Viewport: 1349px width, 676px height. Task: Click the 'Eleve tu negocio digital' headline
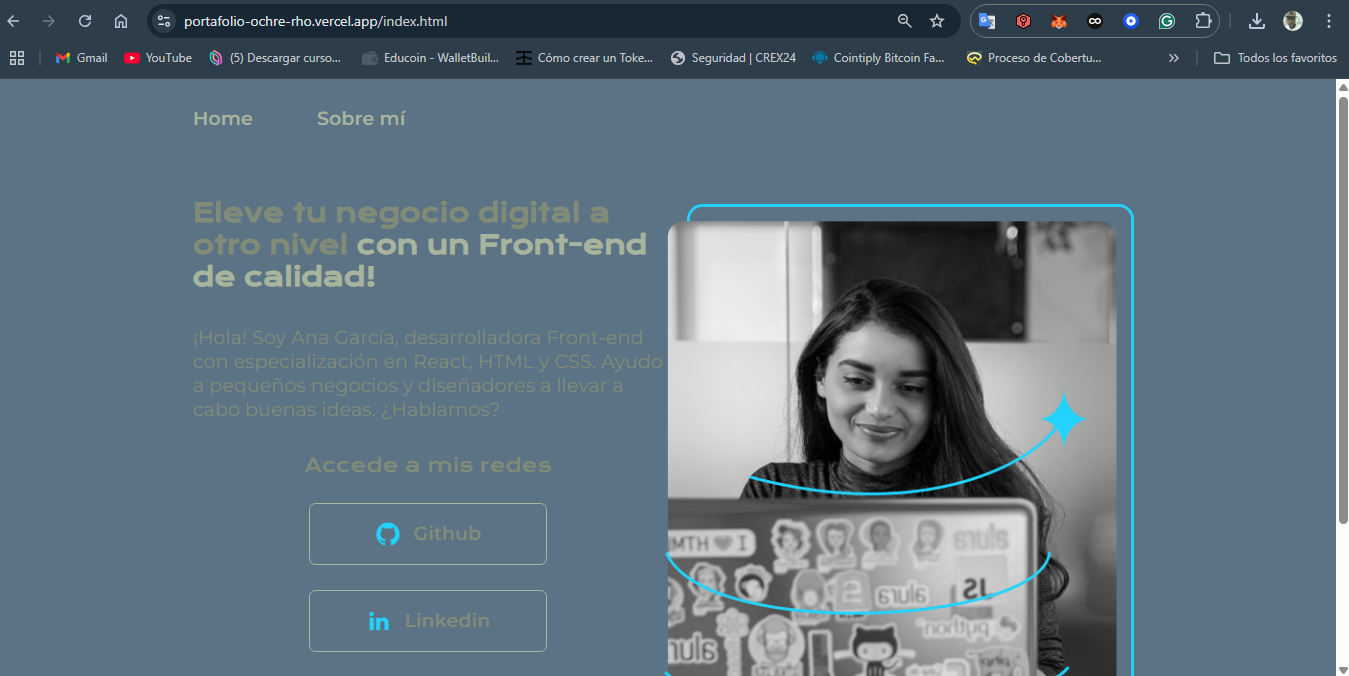420,244
